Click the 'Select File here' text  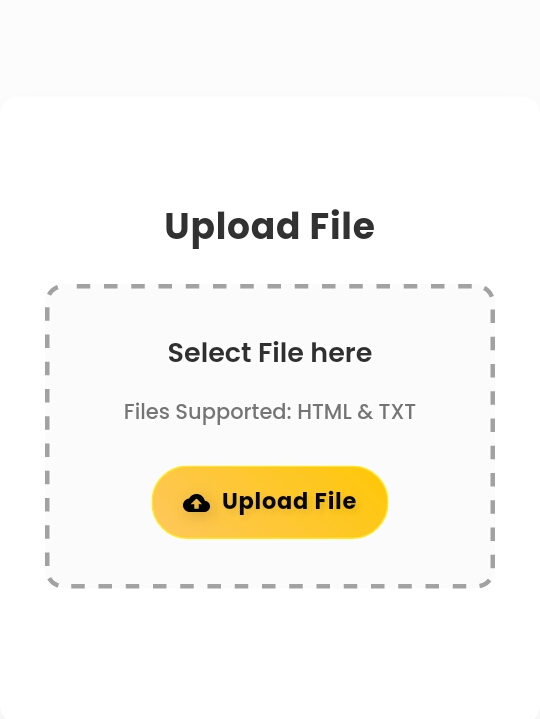(270, 353)
